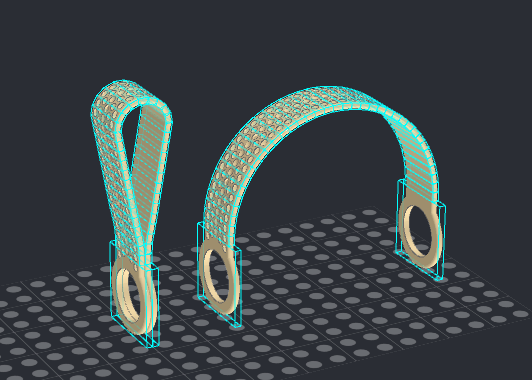Click the left end ring of arched band

220,276
